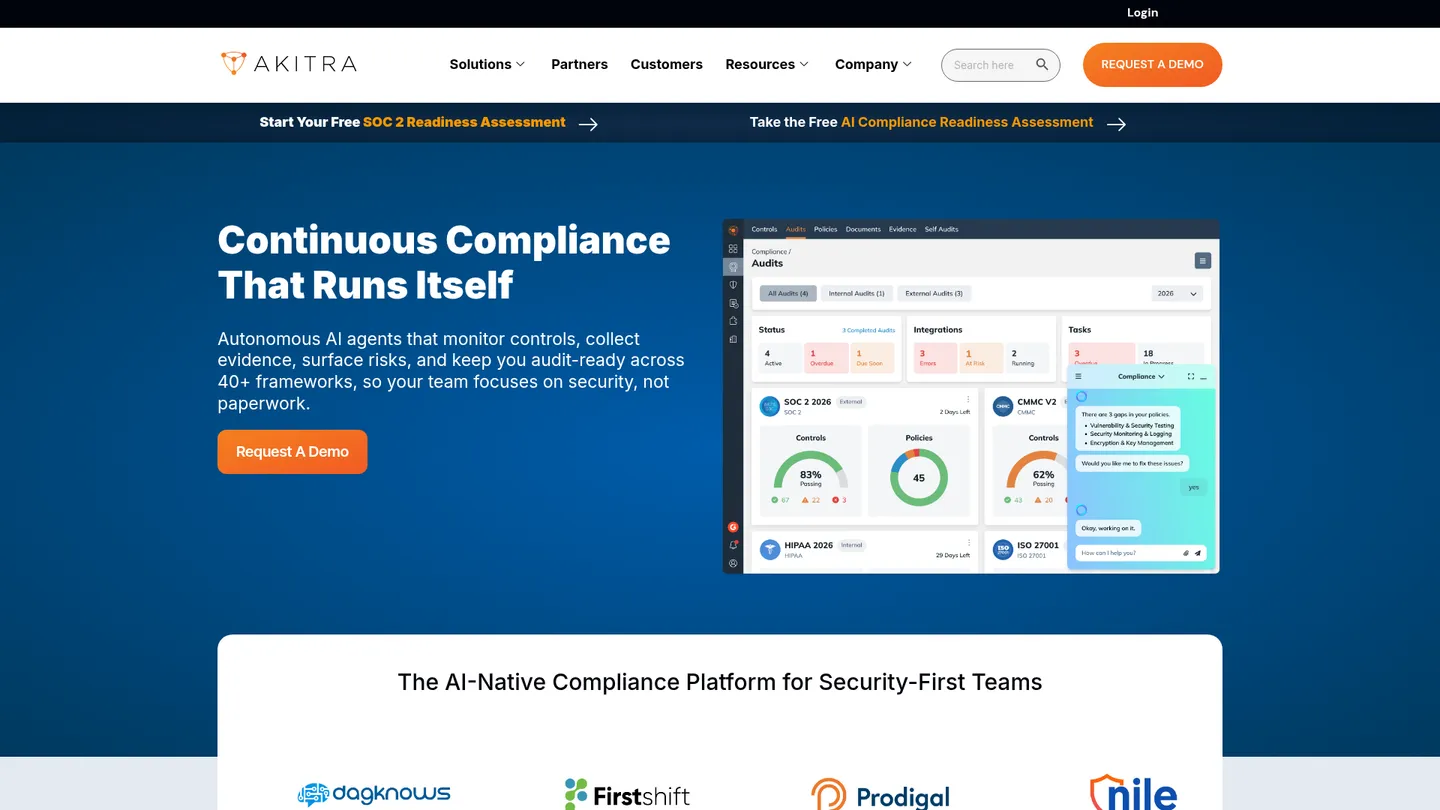Open the Compliance dropdown in the chat header
Image resolution: width=1440 pixels, height=810 pixels.
[1141, 377]
